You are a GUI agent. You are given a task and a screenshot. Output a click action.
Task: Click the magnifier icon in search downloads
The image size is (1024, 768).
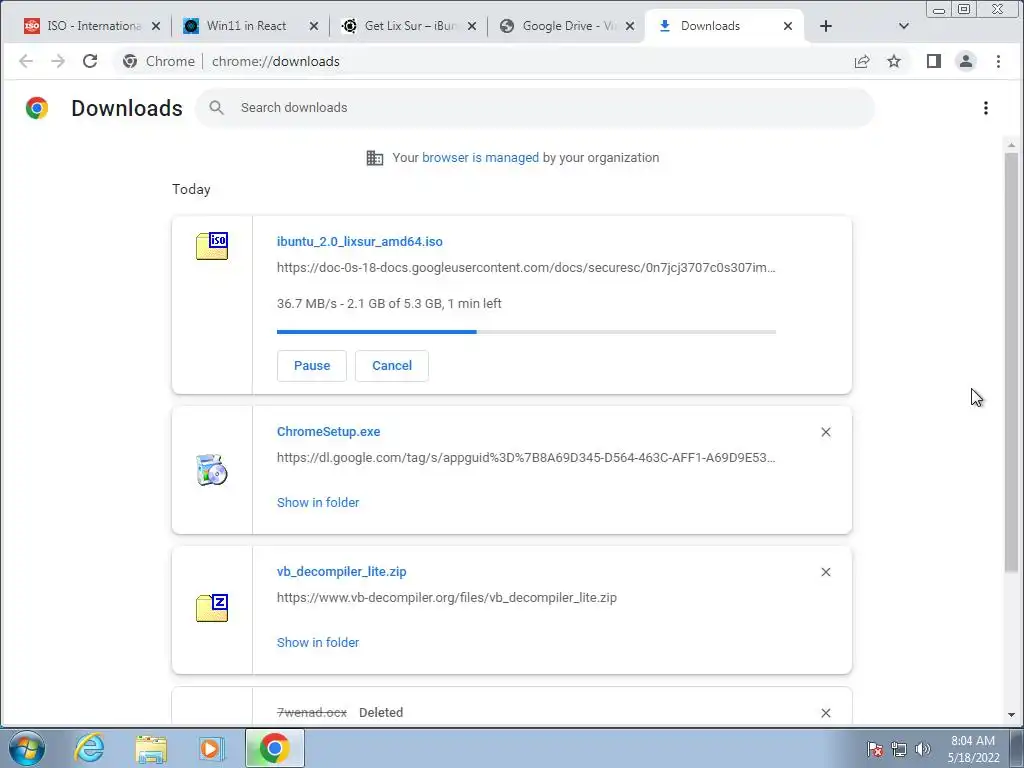(216, 108)
